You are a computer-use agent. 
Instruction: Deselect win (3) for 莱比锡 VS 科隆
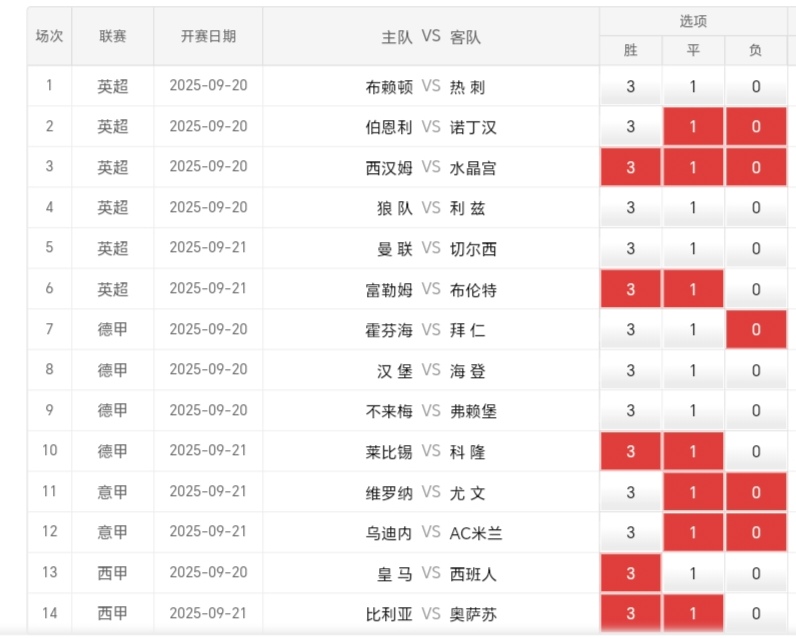click(x=631, y=451)
